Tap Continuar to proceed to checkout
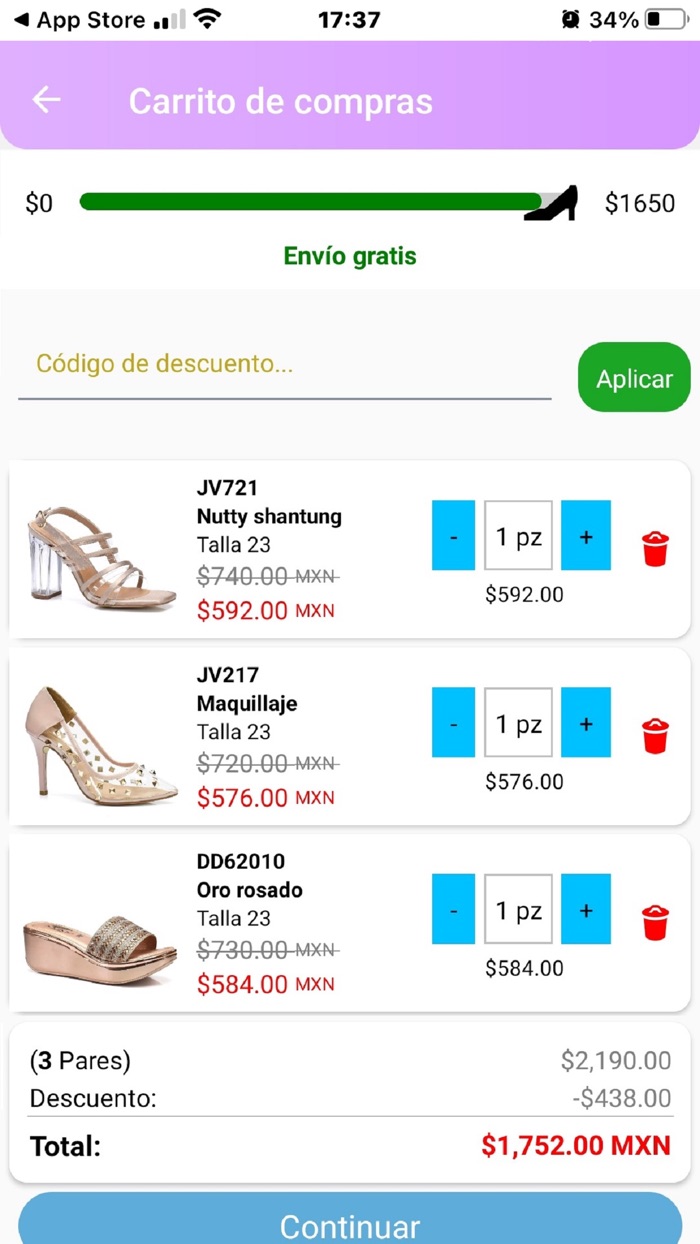 pos(350,1226)
